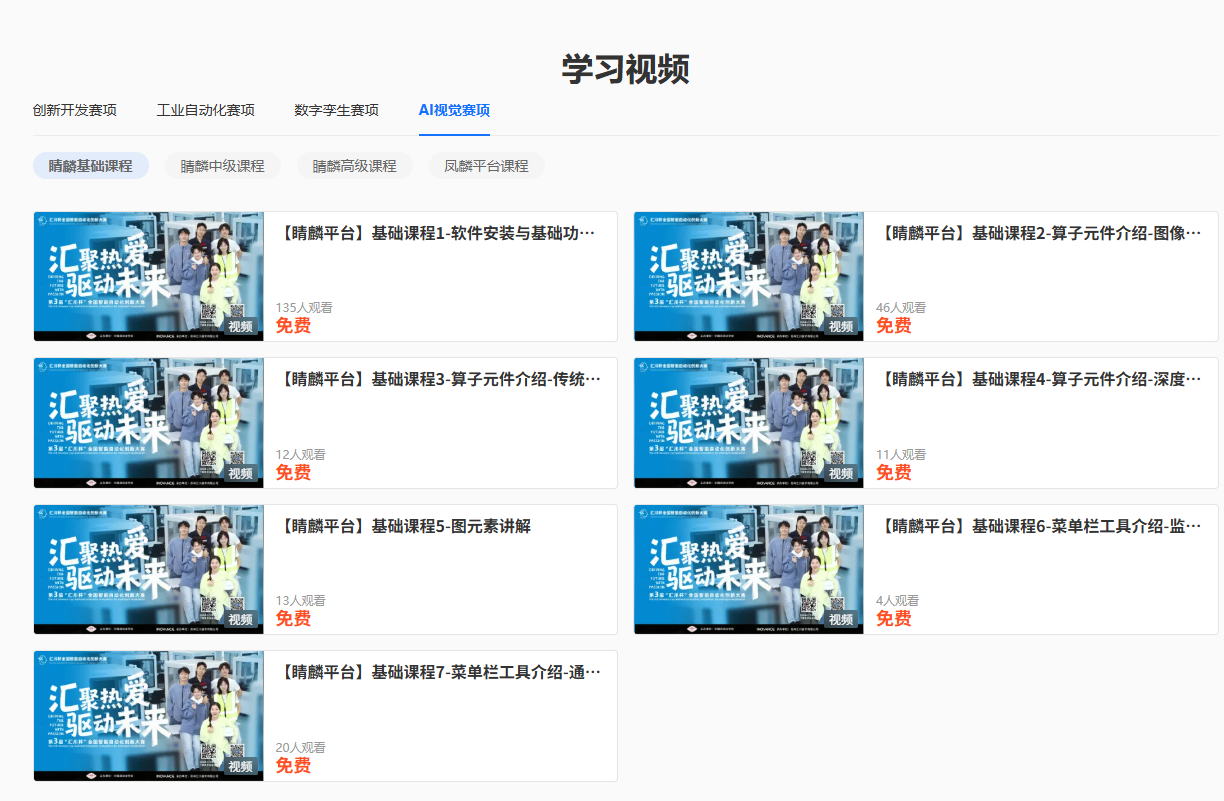Click the AI视觉赛项 tab

454,110
